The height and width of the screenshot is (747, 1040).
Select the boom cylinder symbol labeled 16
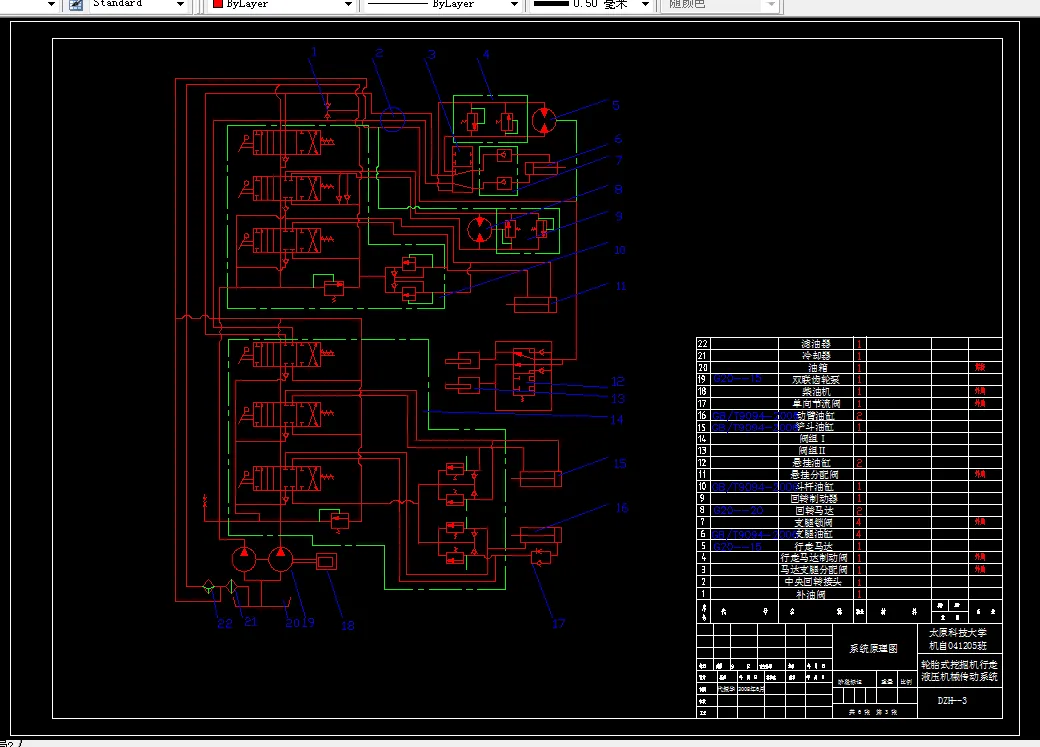(541, 535)
